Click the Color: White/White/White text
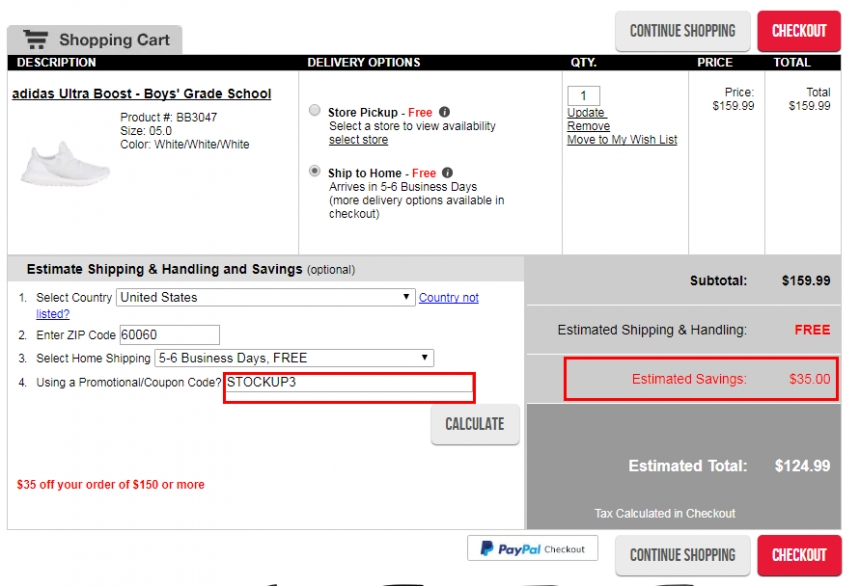This screenshot has height=586, width=860. (x=185, y=144)
